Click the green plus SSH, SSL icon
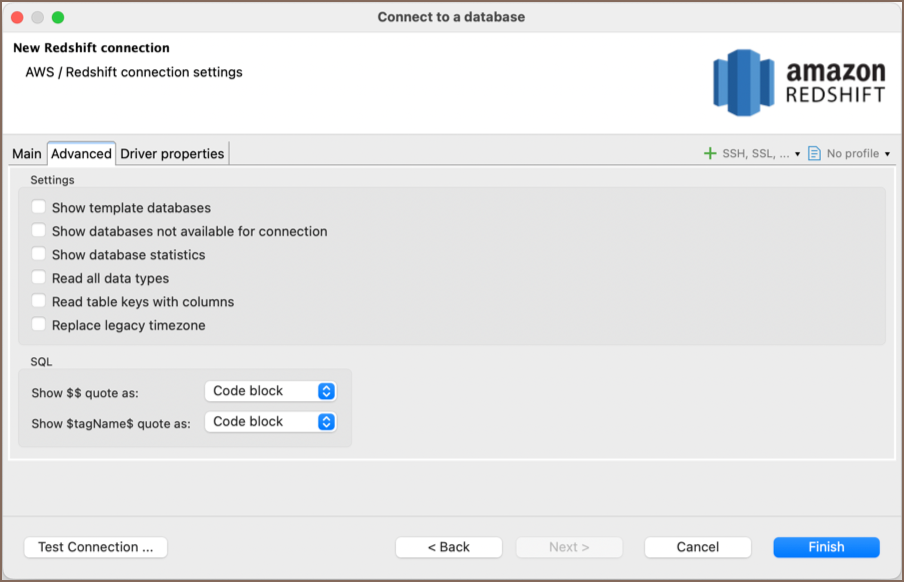 710,154
